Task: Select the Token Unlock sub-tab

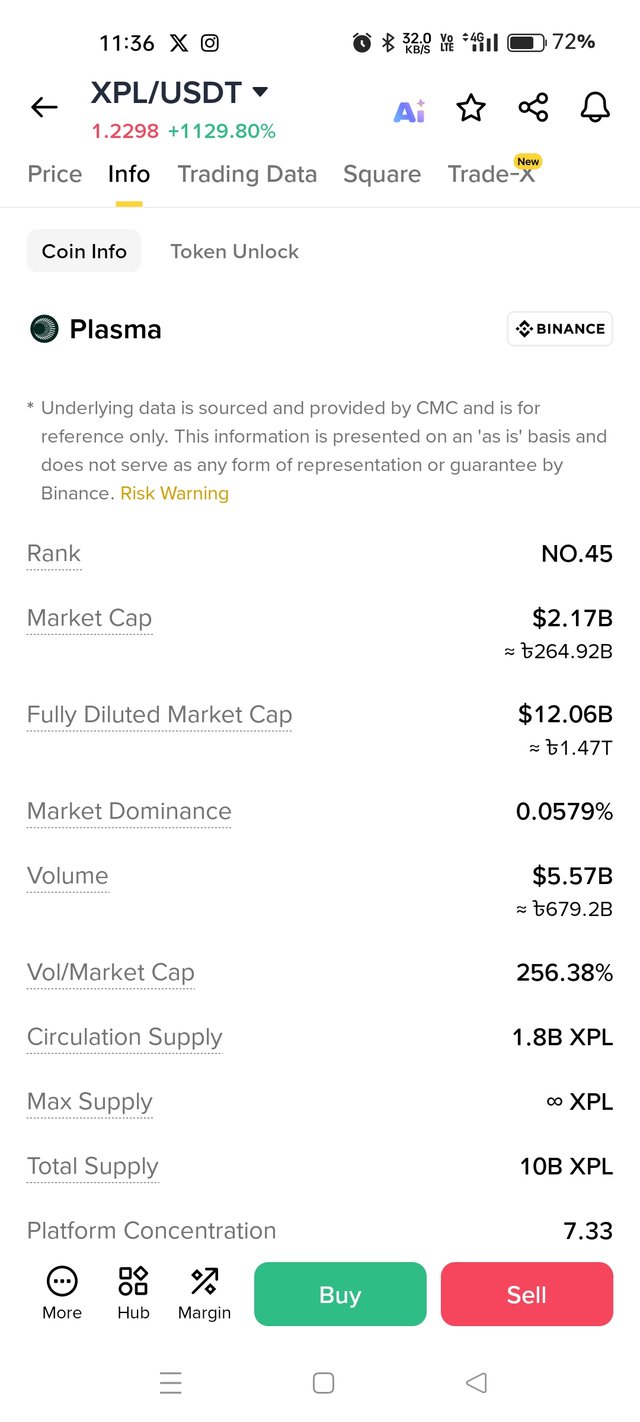Action: point(234,251)
